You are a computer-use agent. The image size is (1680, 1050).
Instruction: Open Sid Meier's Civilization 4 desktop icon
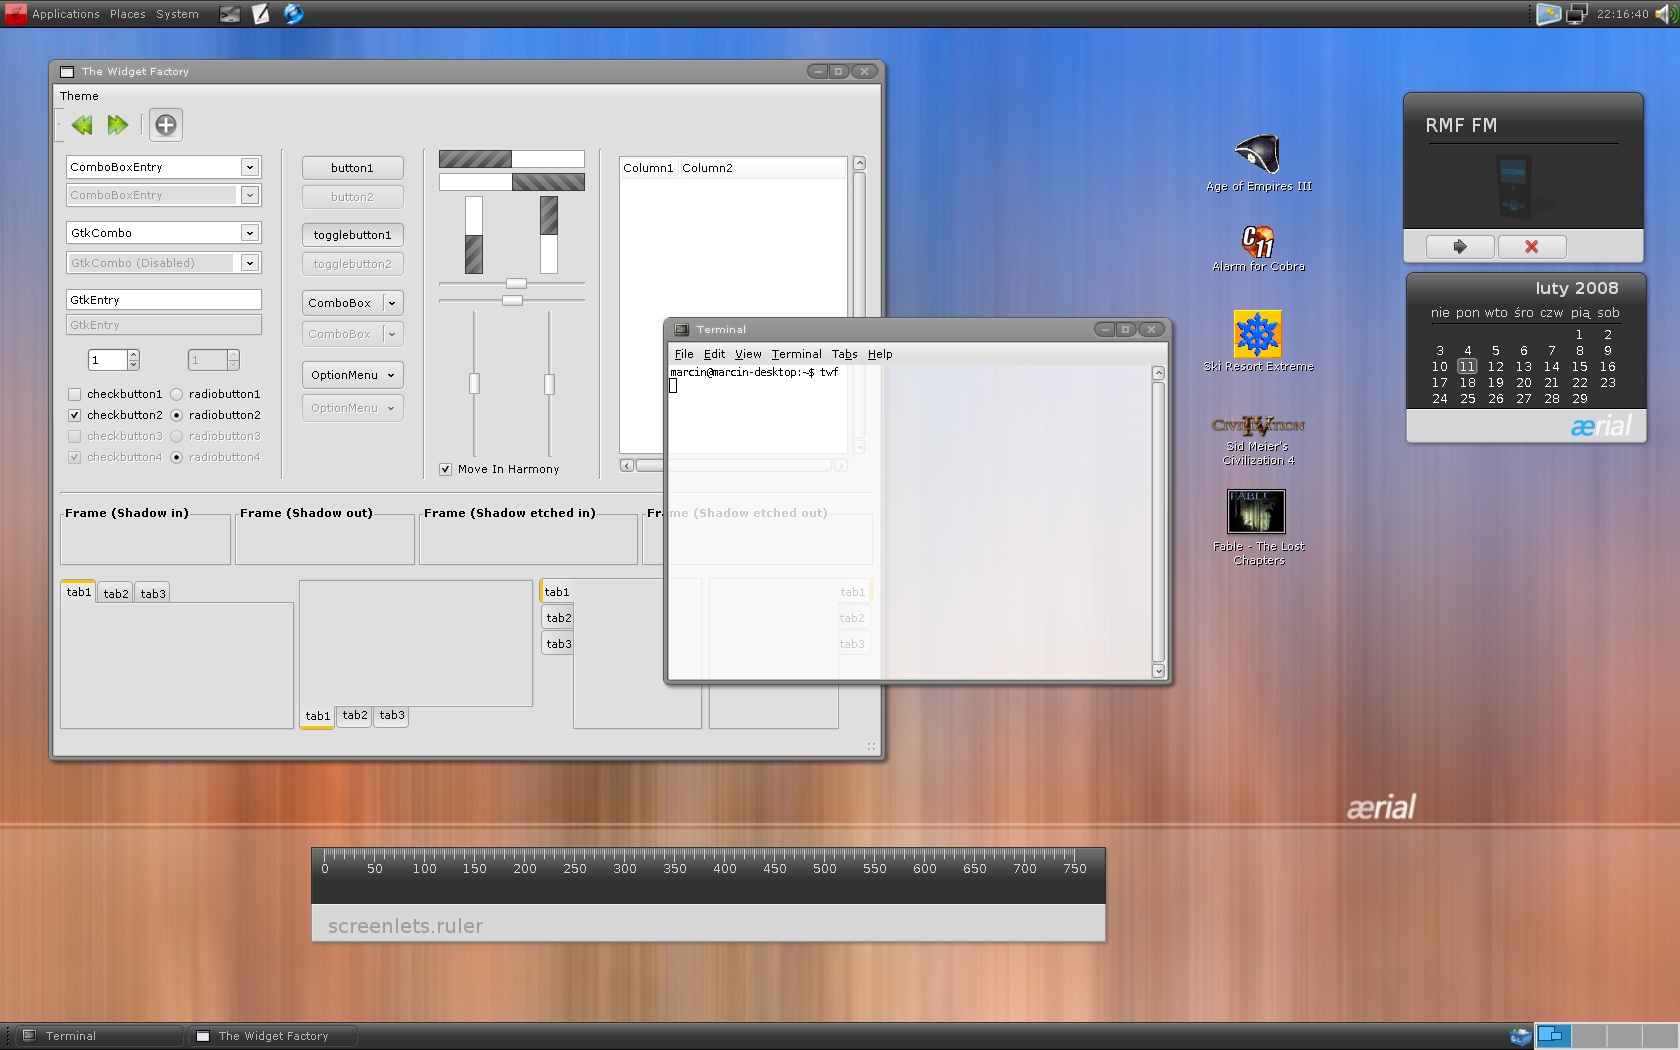pos(1258,440)
